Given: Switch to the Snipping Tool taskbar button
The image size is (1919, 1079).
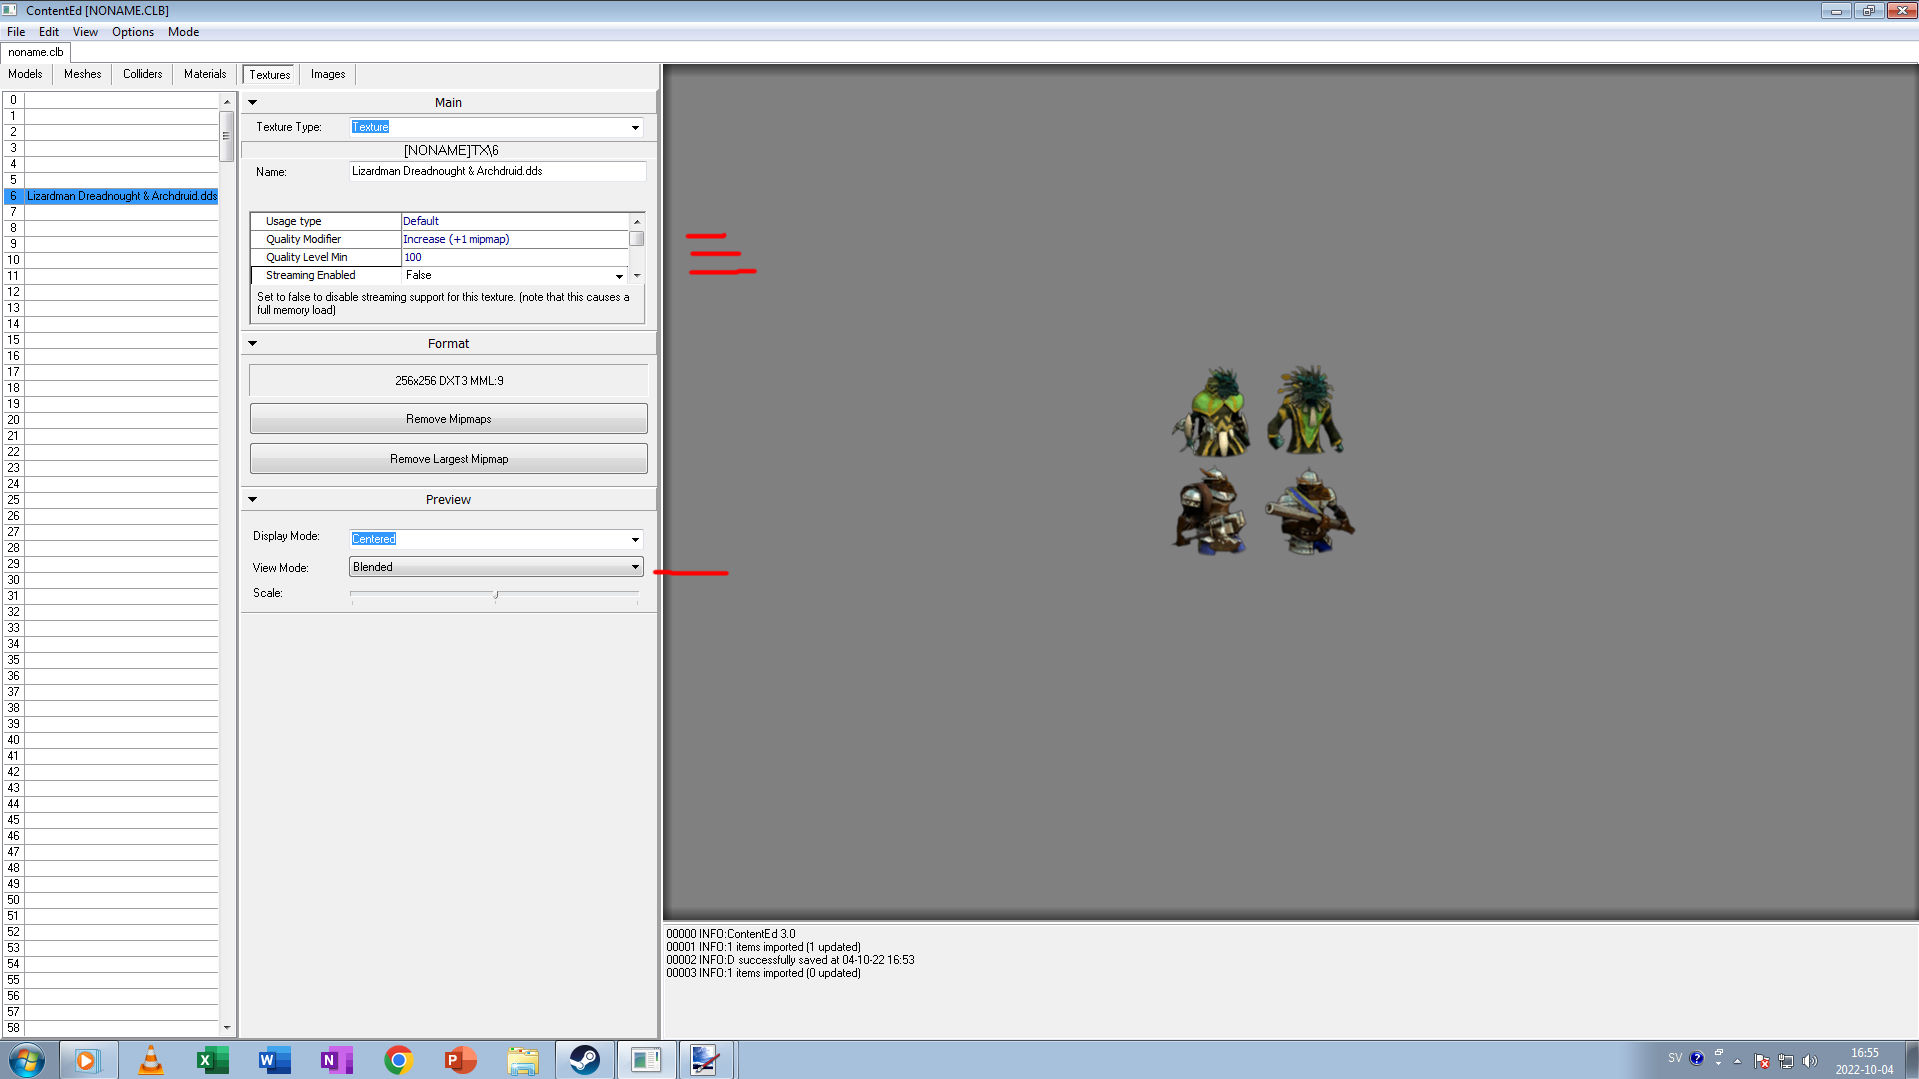Looking at the screenshot, I should tap(706, 1060).
